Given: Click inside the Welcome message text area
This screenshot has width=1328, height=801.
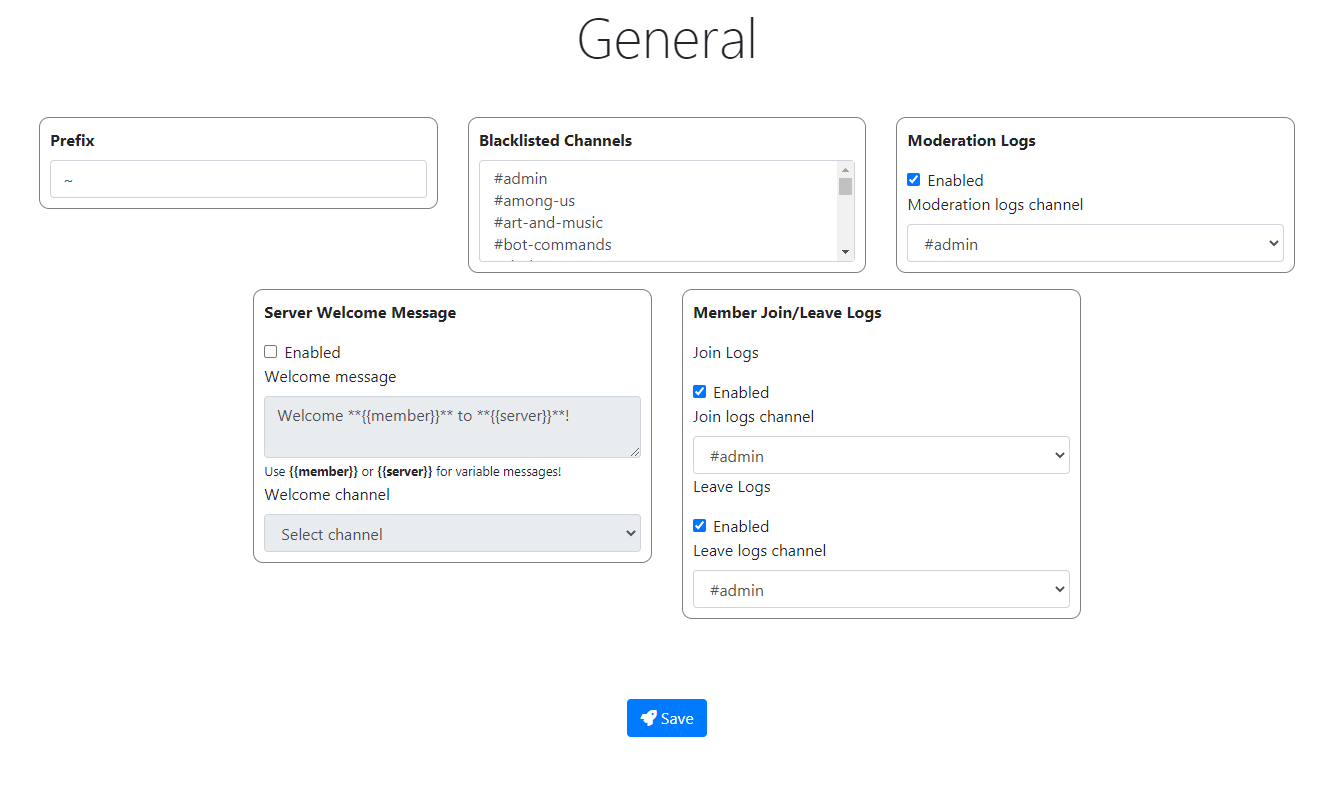Looking at the screenshot, I should (452, 426).
